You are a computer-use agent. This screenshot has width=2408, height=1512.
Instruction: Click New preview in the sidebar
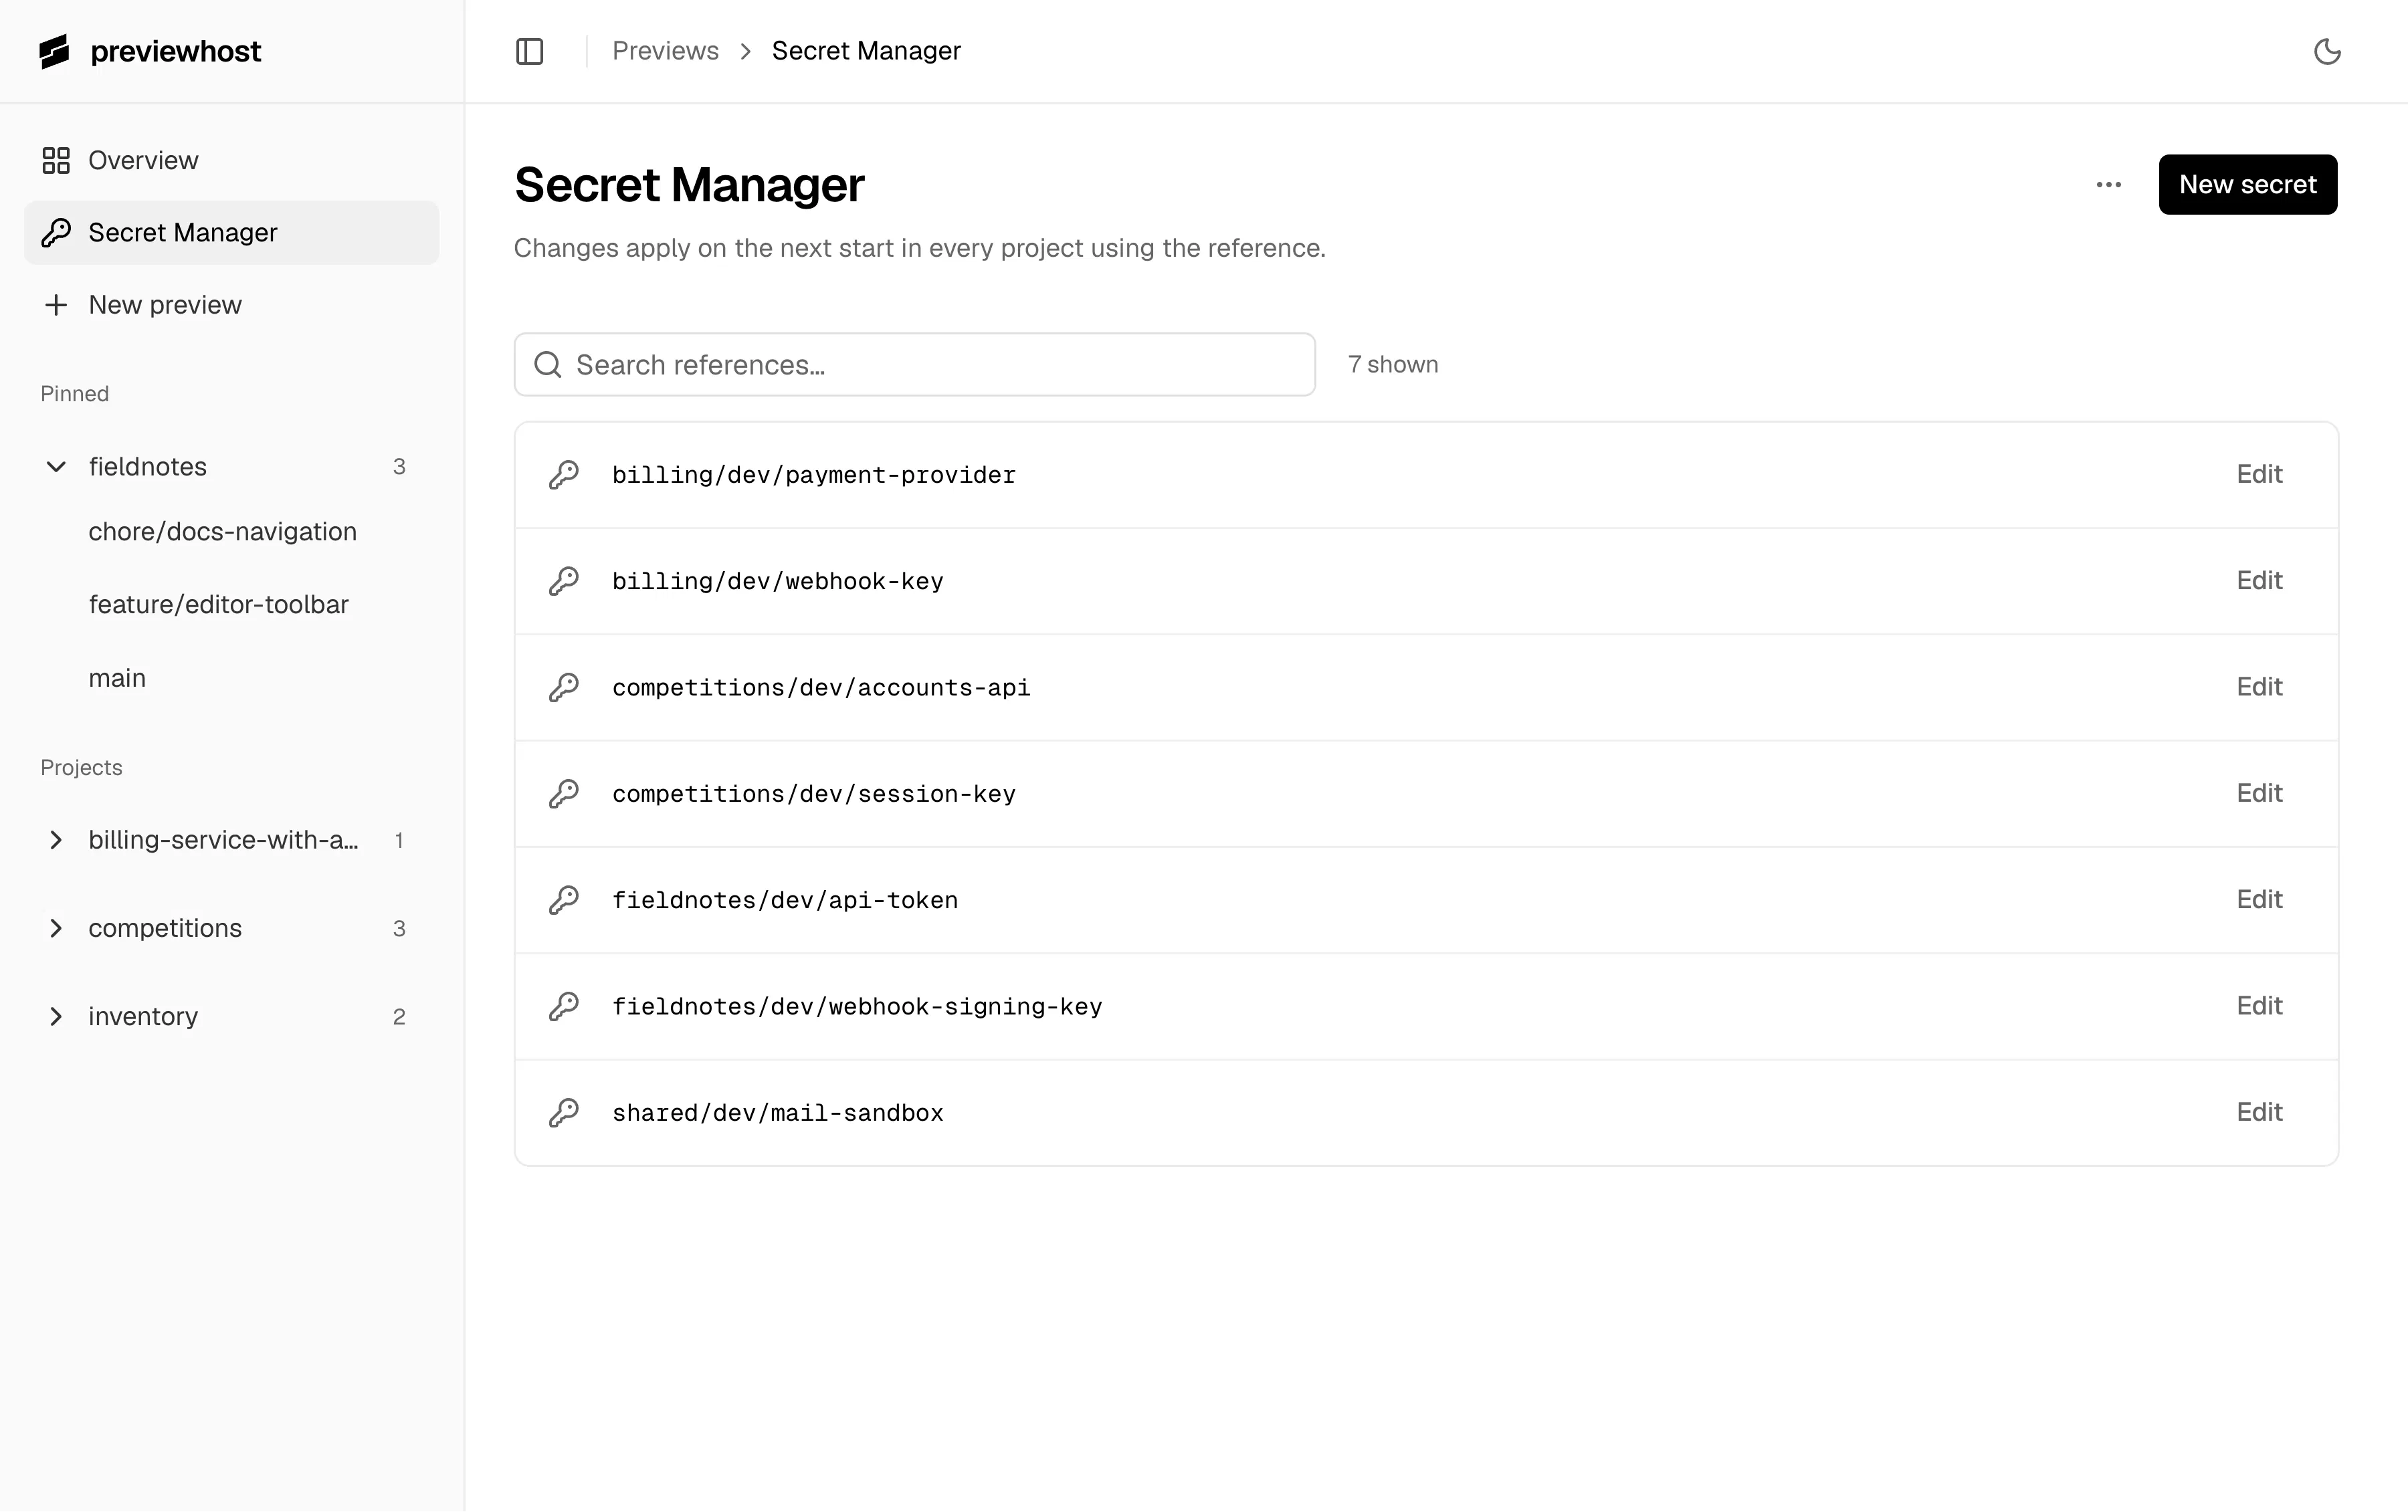pyautogui.click(x=231, y=305)
